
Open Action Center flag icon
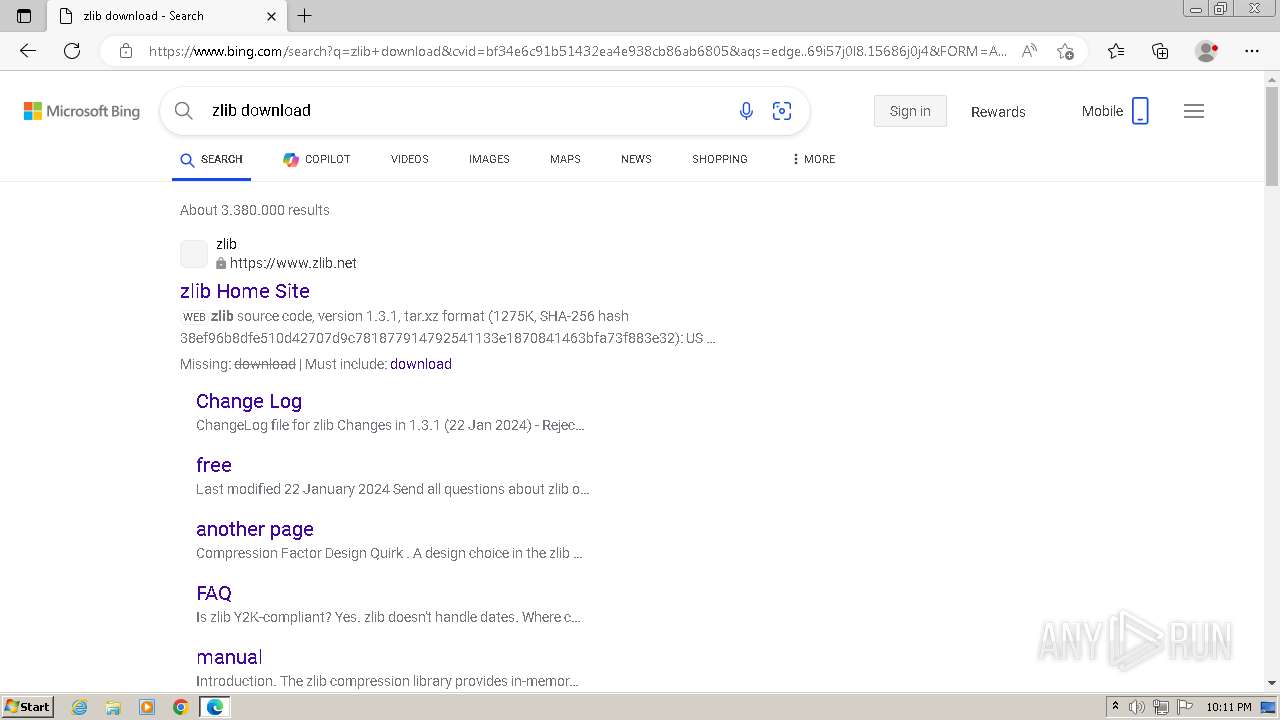pos(1185,707)
